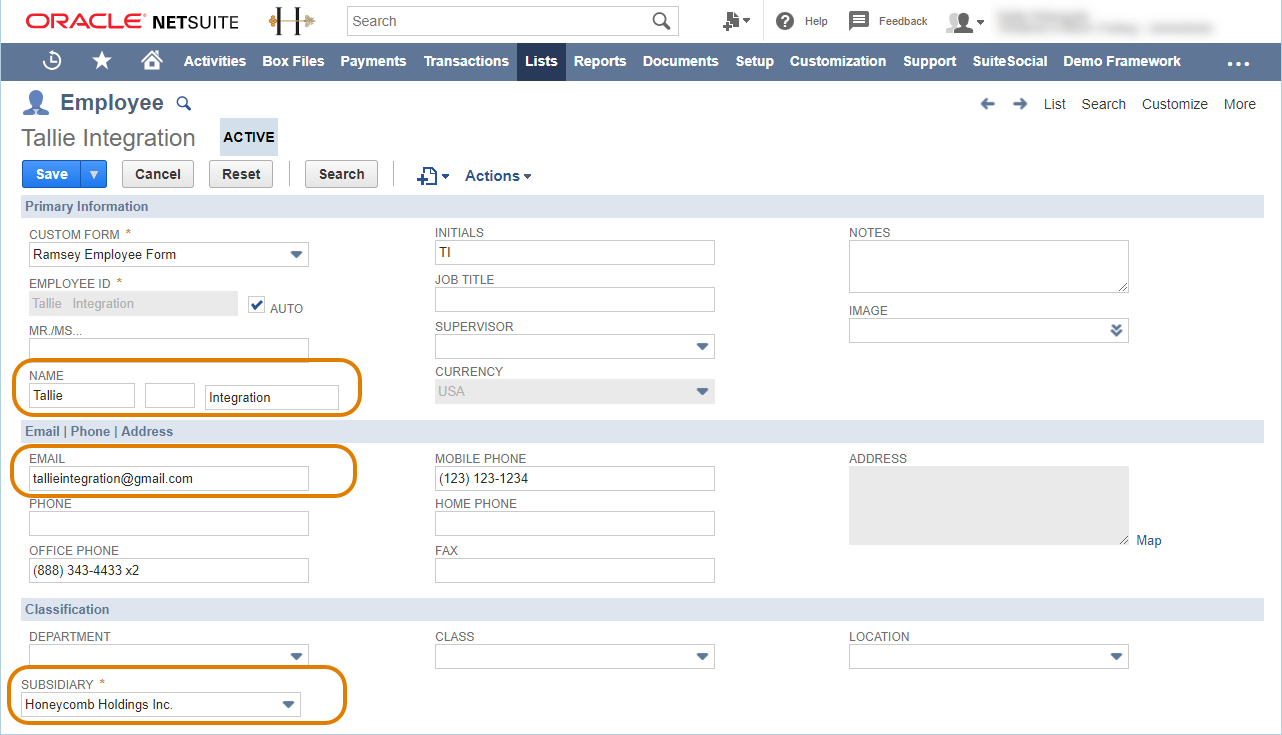
Task: Click the Reset button
Action: (241, 174)
